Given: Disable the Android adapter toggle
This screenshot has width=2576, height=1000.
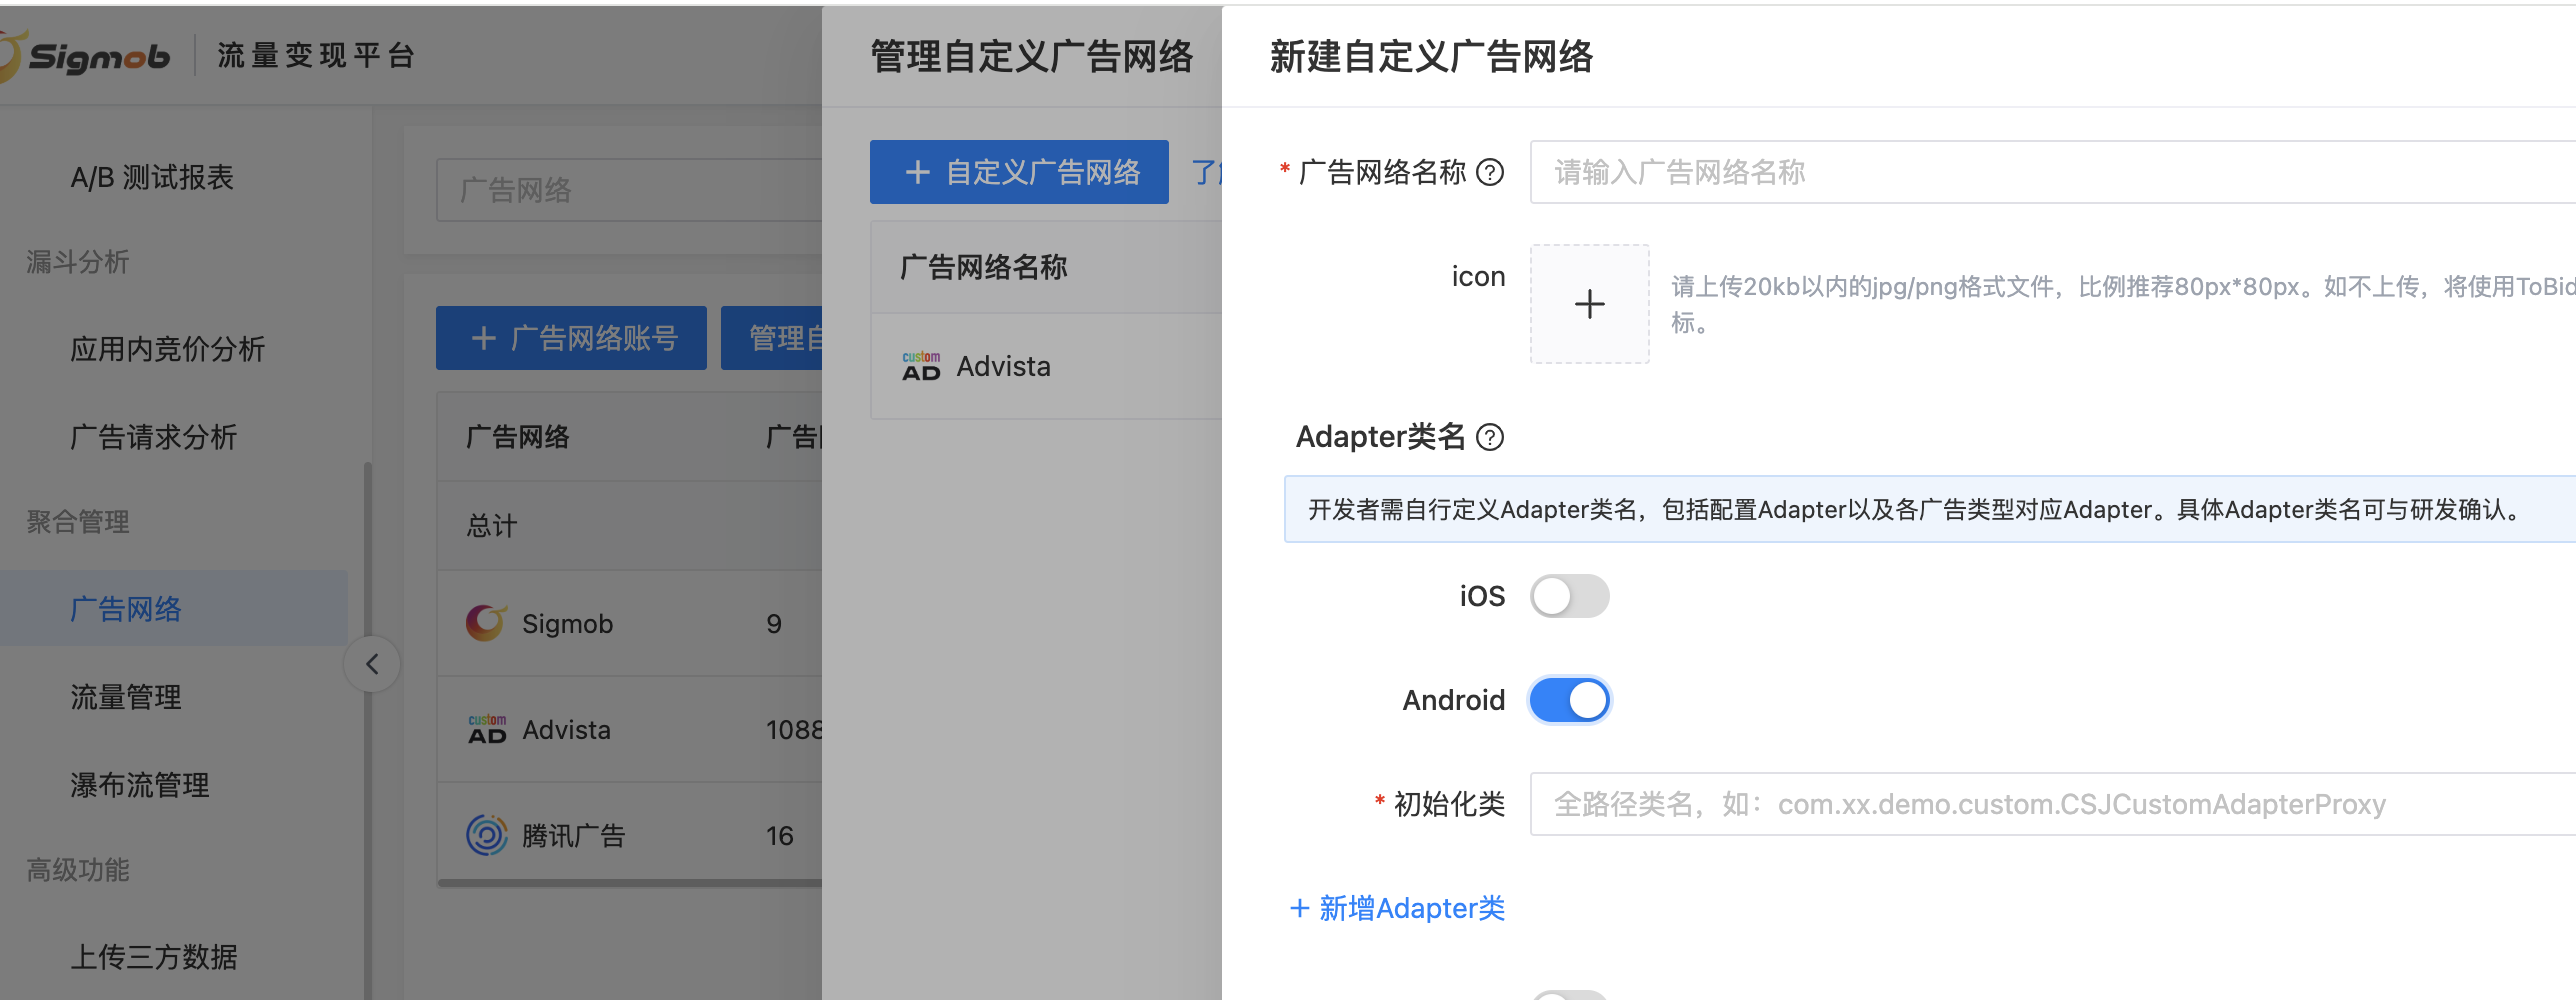Looking at the screenshot, I should (1569, 700).
